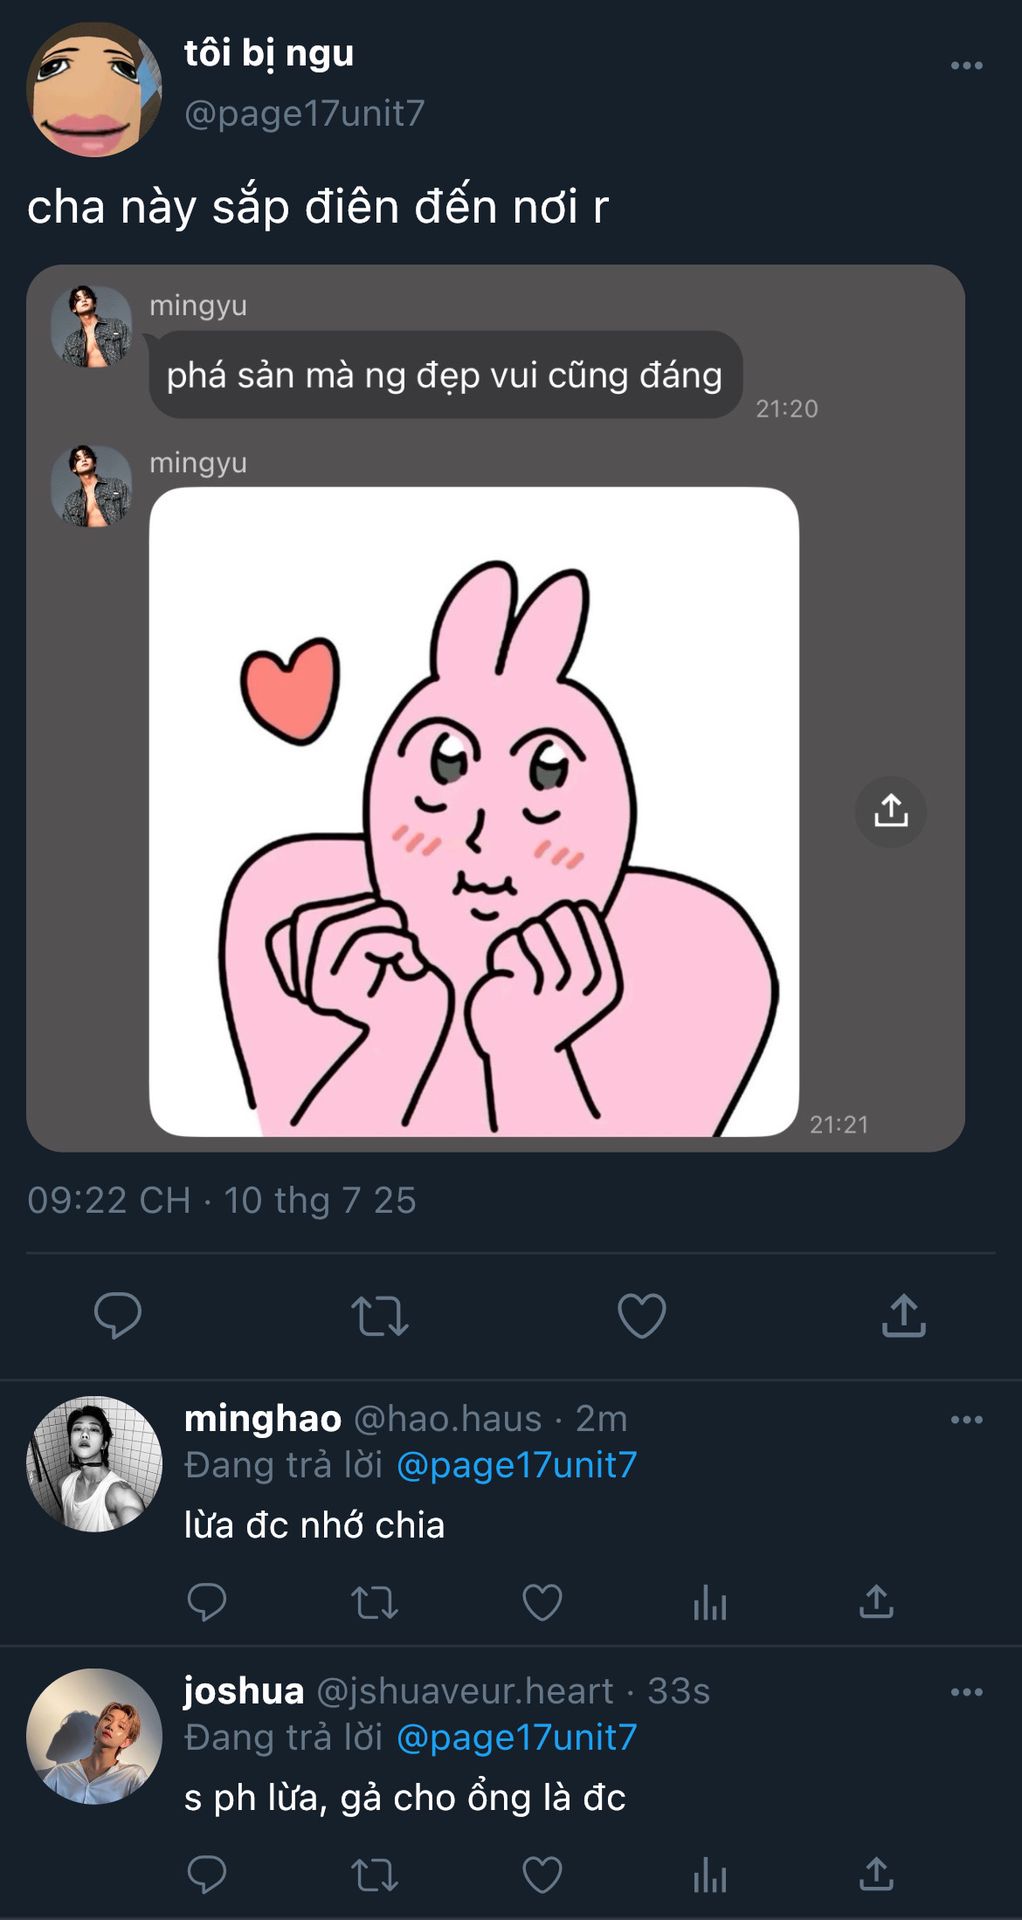Open more options on joshua's reply
Screen dimensions: 1022x1920
click(966, 1692)
